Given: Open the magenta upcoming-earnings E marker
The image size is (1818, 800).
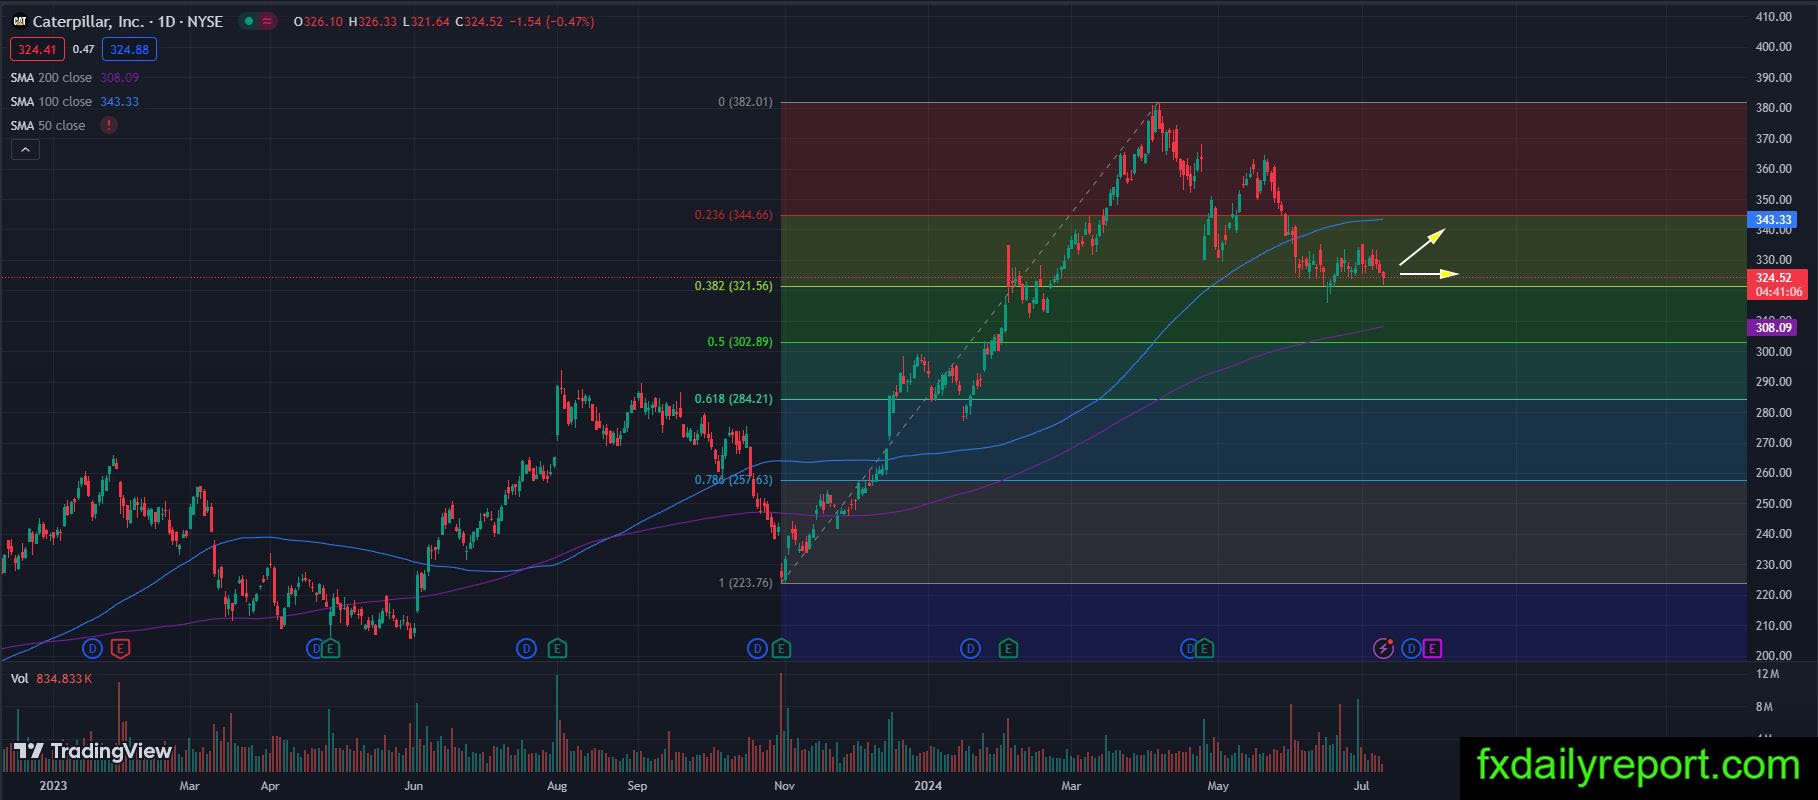Looking at the screenshot, I should [1432, 649].
